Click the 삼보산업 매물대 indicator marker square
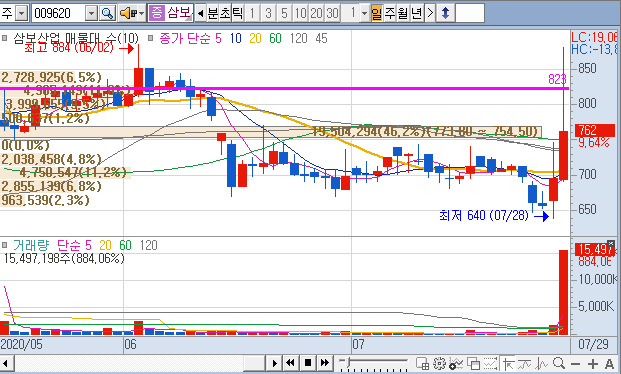Viewport: 621px width, 374px height. coord(5,38)
